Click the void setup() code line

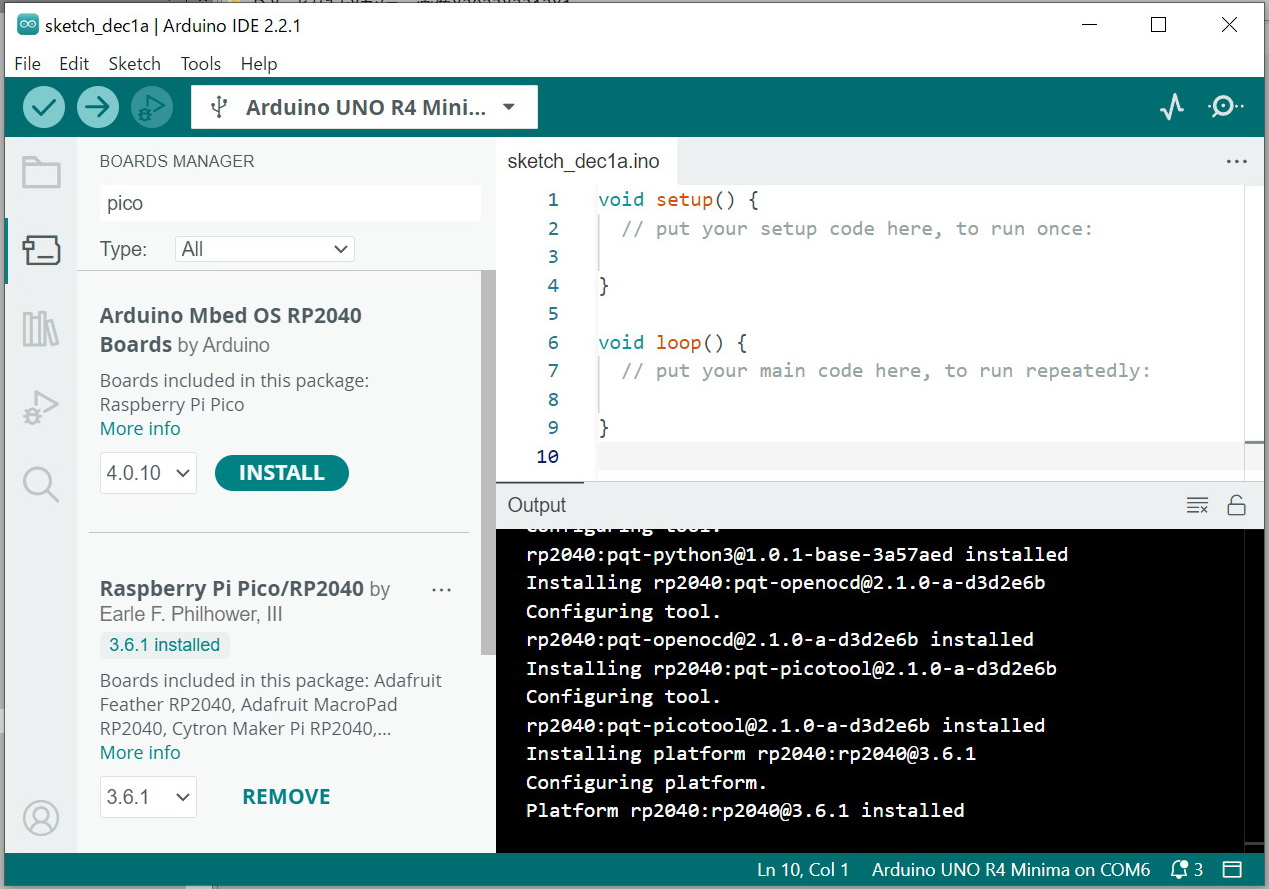(678, 200)
